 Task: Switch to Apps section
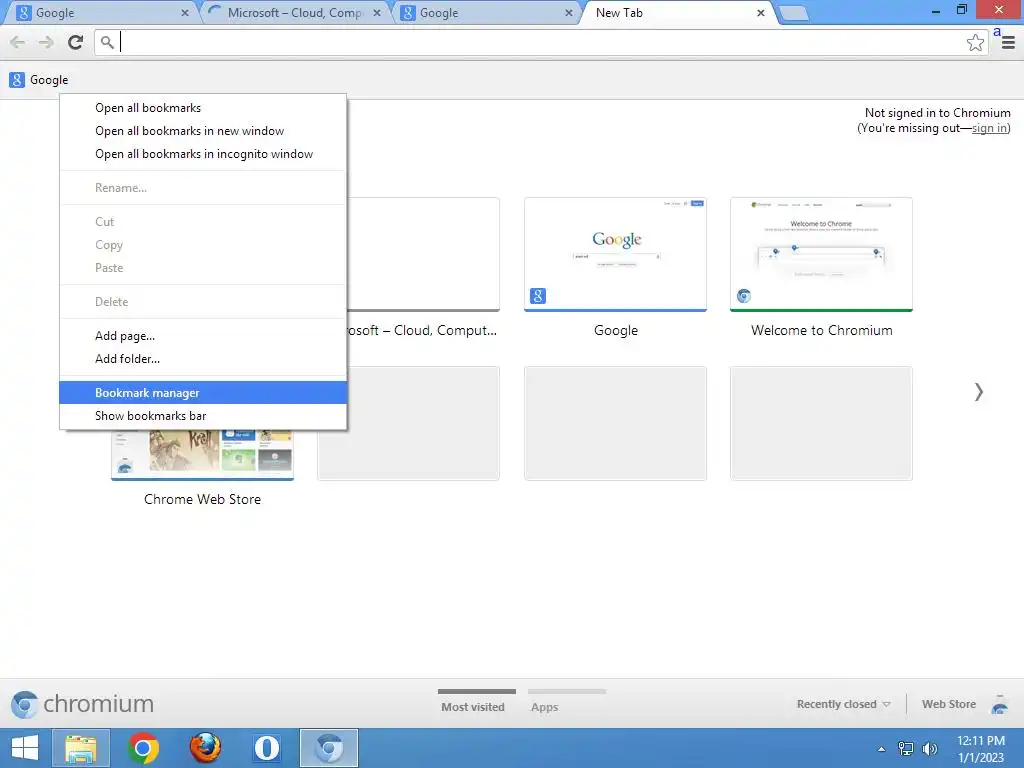click(566, 702)
